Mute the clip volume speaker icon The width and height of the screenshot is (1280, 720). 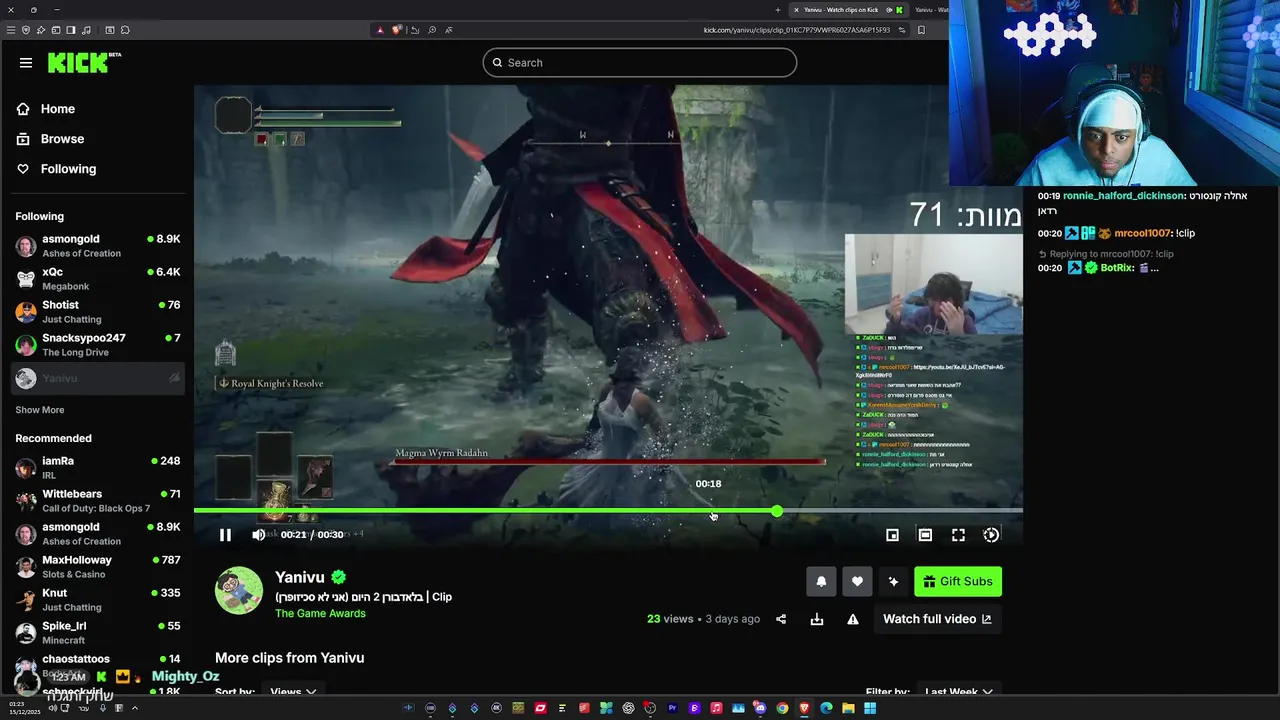259,535
